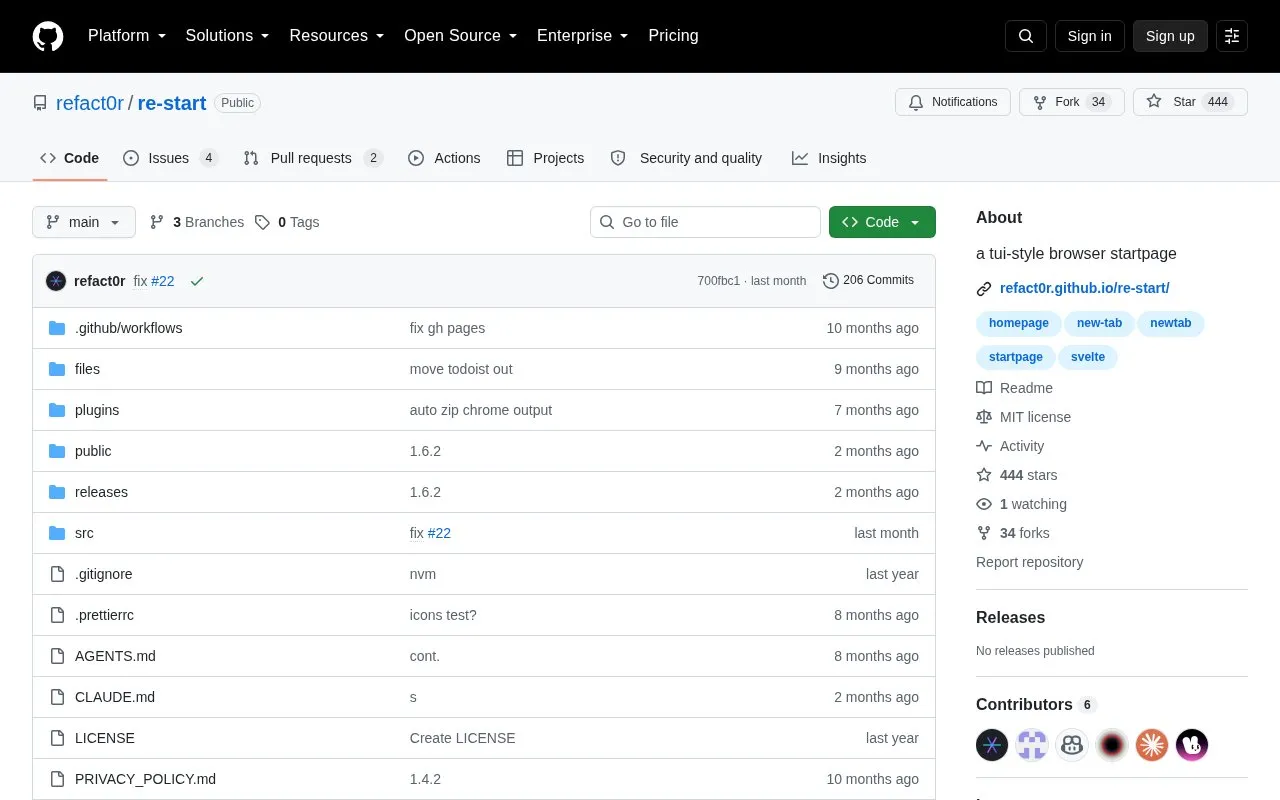Switch to the Insights tab

(829, 158)
